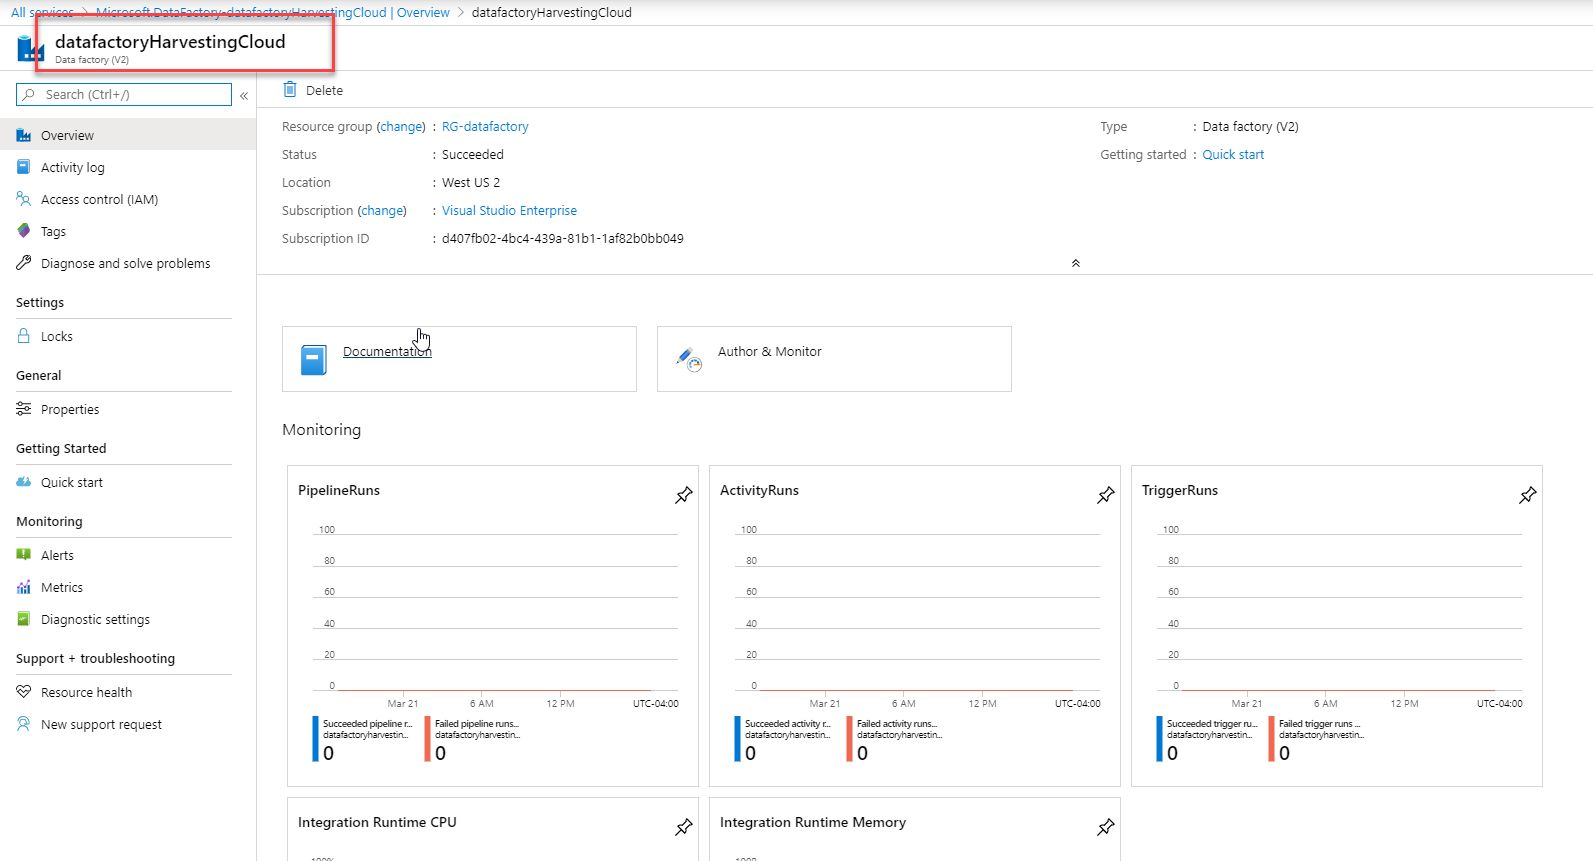Open the Documentation link
This screenshot has height=861, width=1593.
[x=387, y=352]
